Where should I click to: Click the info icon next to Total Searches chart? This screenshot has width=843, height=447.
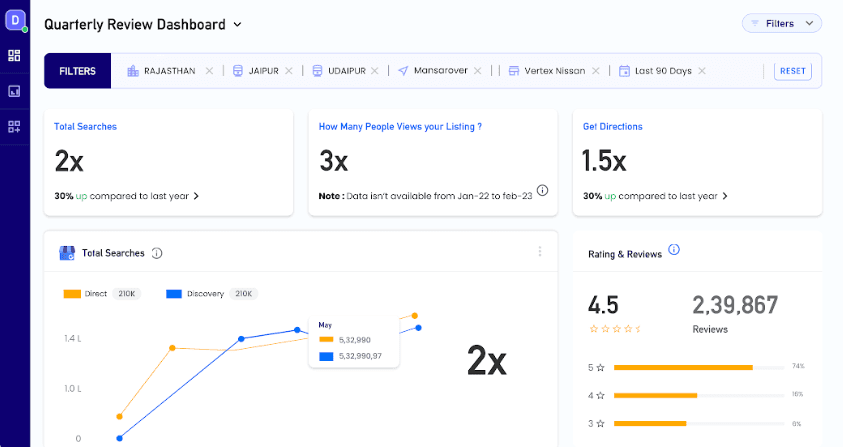point(157,253)
